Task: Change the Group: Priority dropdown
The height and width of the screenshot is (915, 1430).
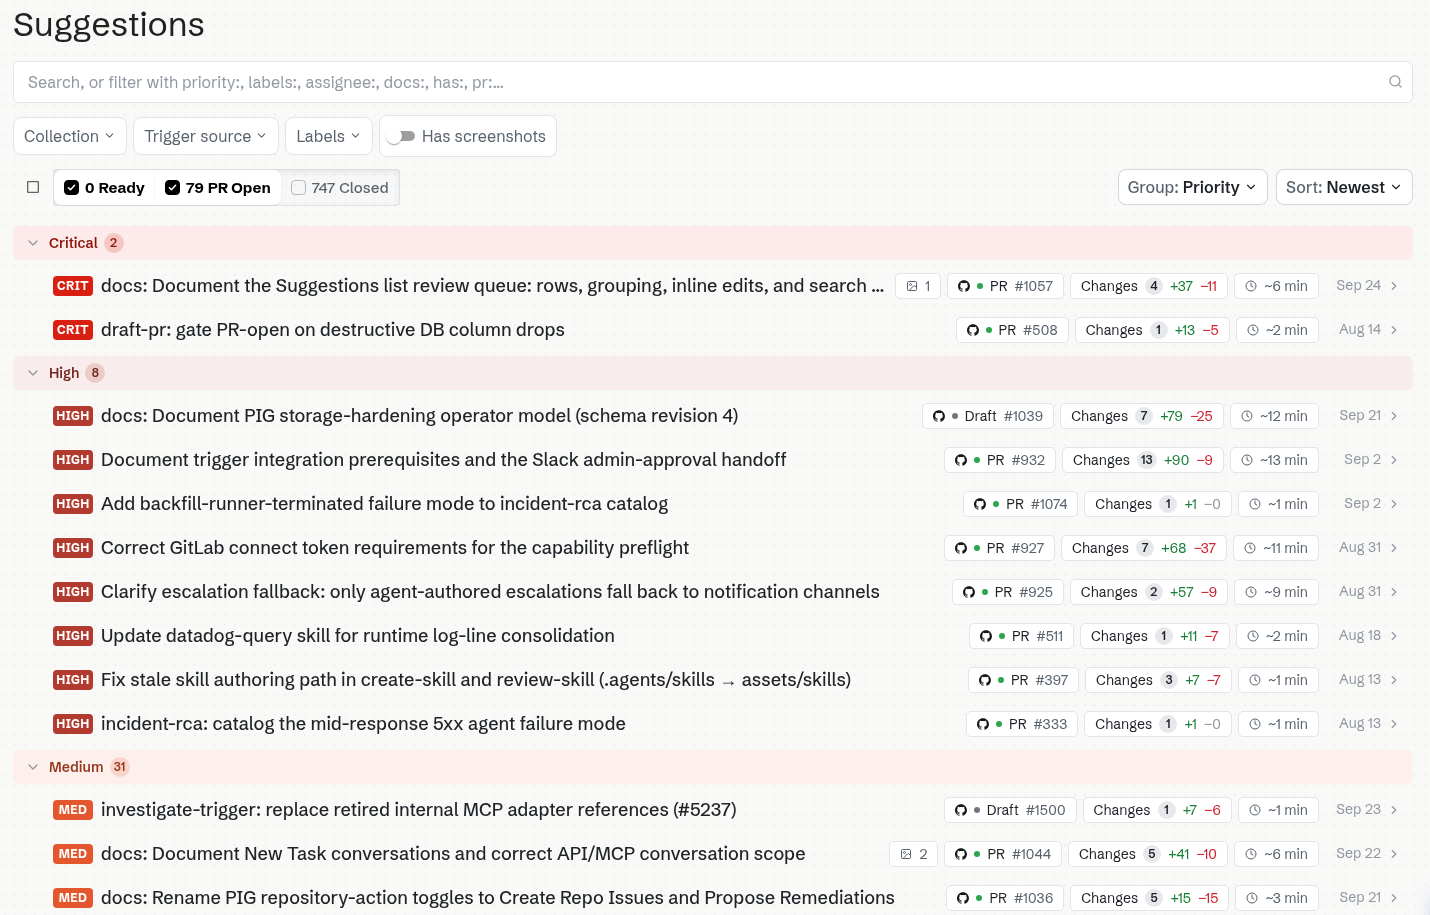Action: [1193, 187]
